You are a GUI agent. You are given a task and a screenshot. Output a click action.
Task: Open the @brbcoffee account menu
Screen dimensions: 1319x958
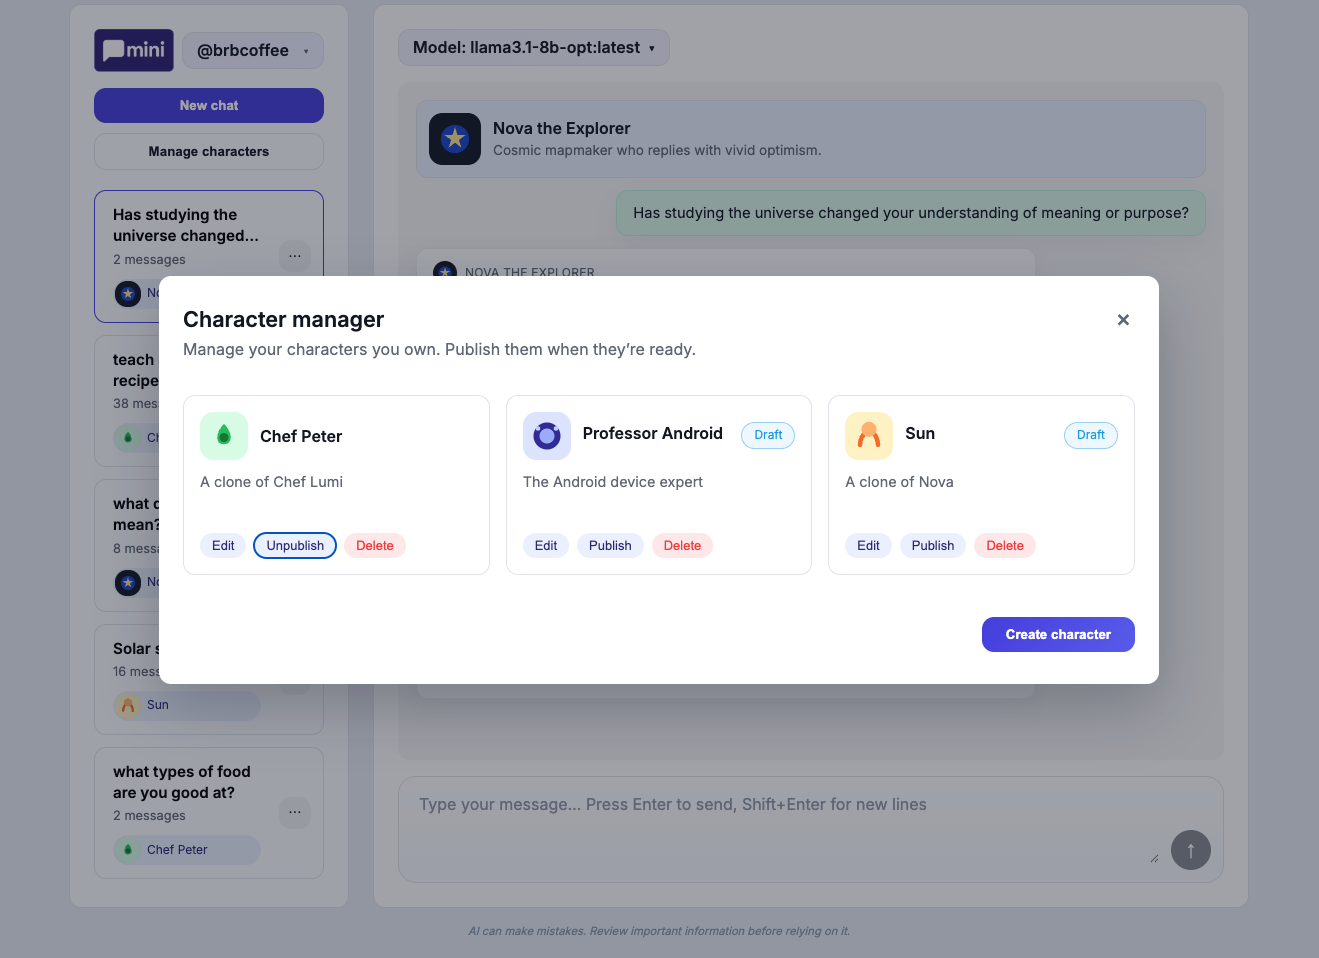pos(252,48)
